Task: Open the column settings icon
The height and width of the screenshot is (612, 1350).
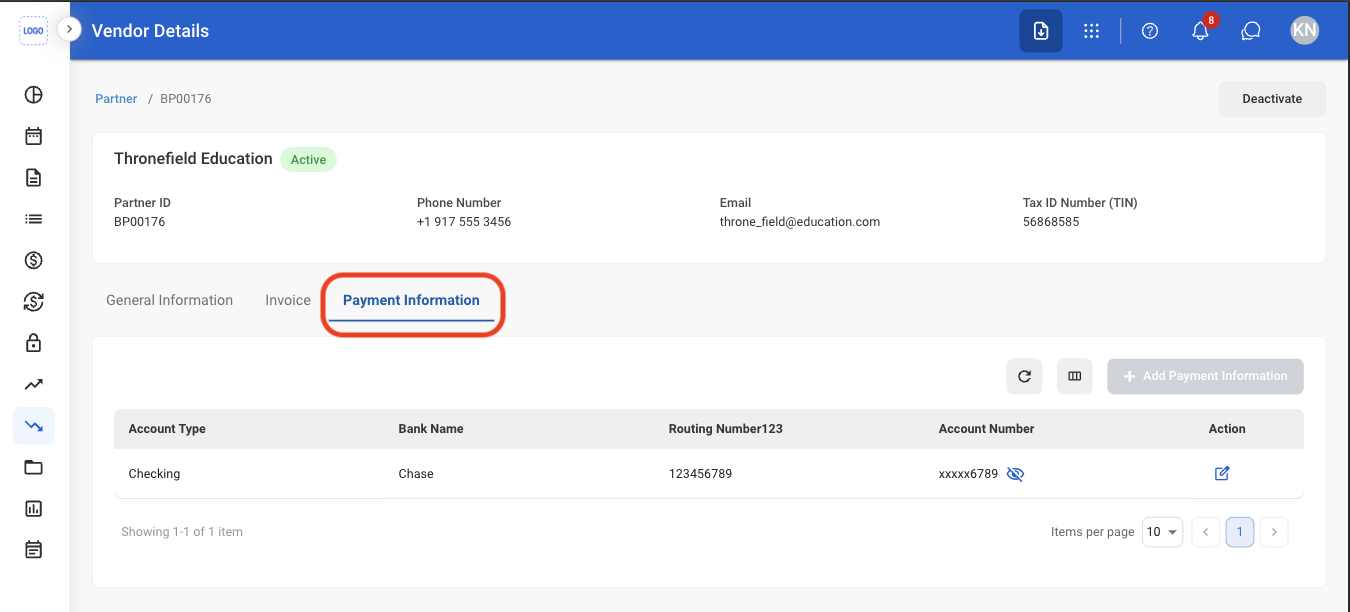Action: tap(1075, 376)
